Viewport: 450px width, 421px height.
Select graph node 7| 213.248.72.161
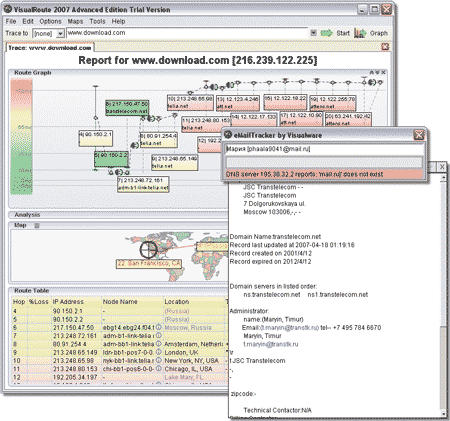tap(143, 184)
